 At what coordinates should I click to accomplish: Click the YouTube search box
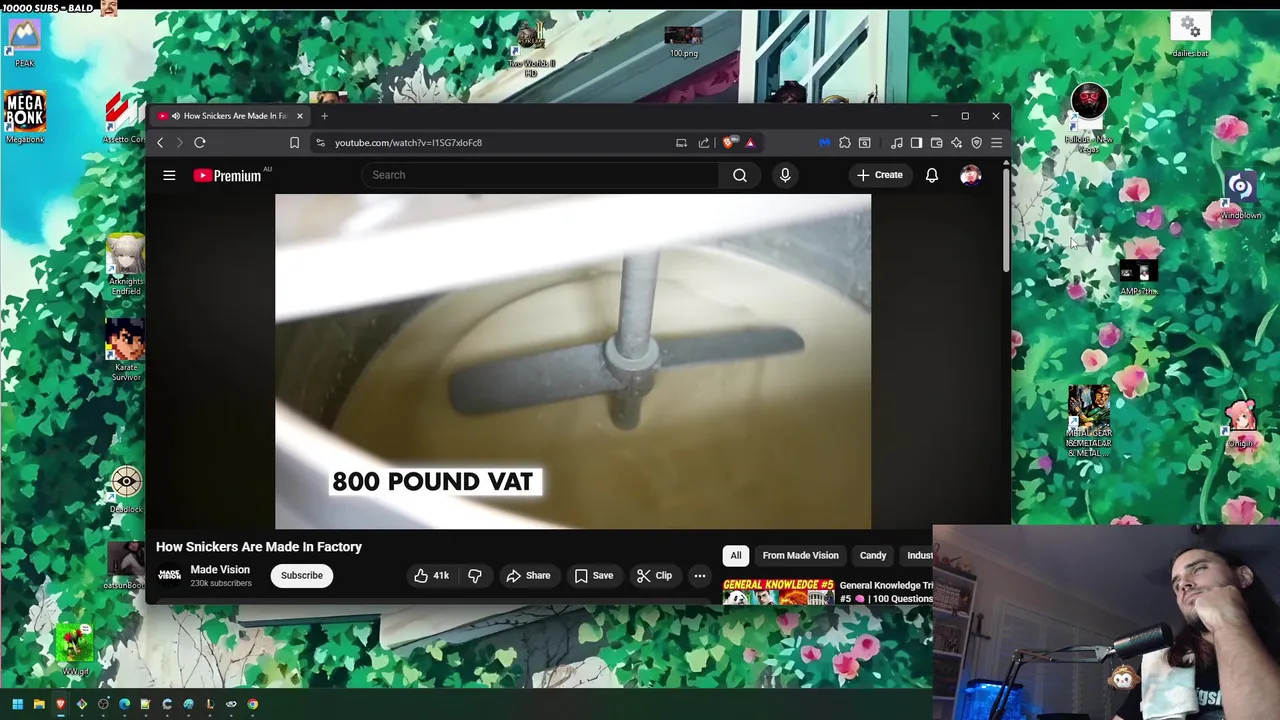pos(540,175)
